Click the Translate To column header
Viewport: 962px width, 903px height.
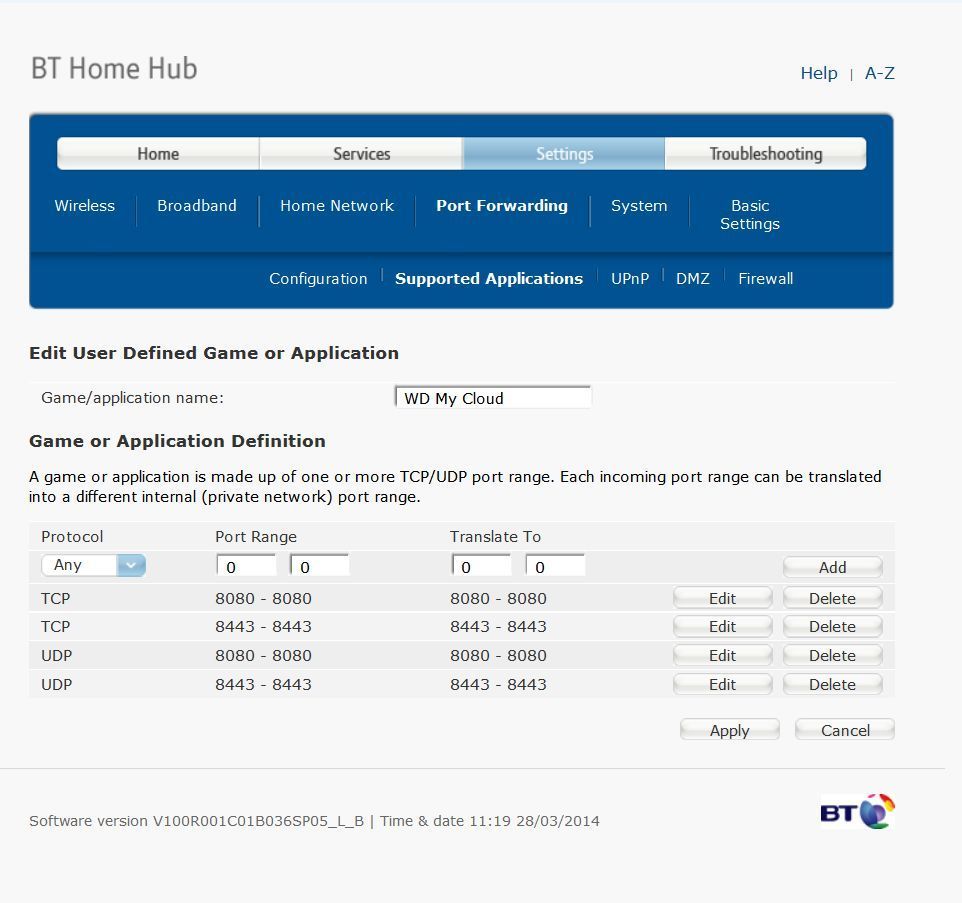click(495, 537)
